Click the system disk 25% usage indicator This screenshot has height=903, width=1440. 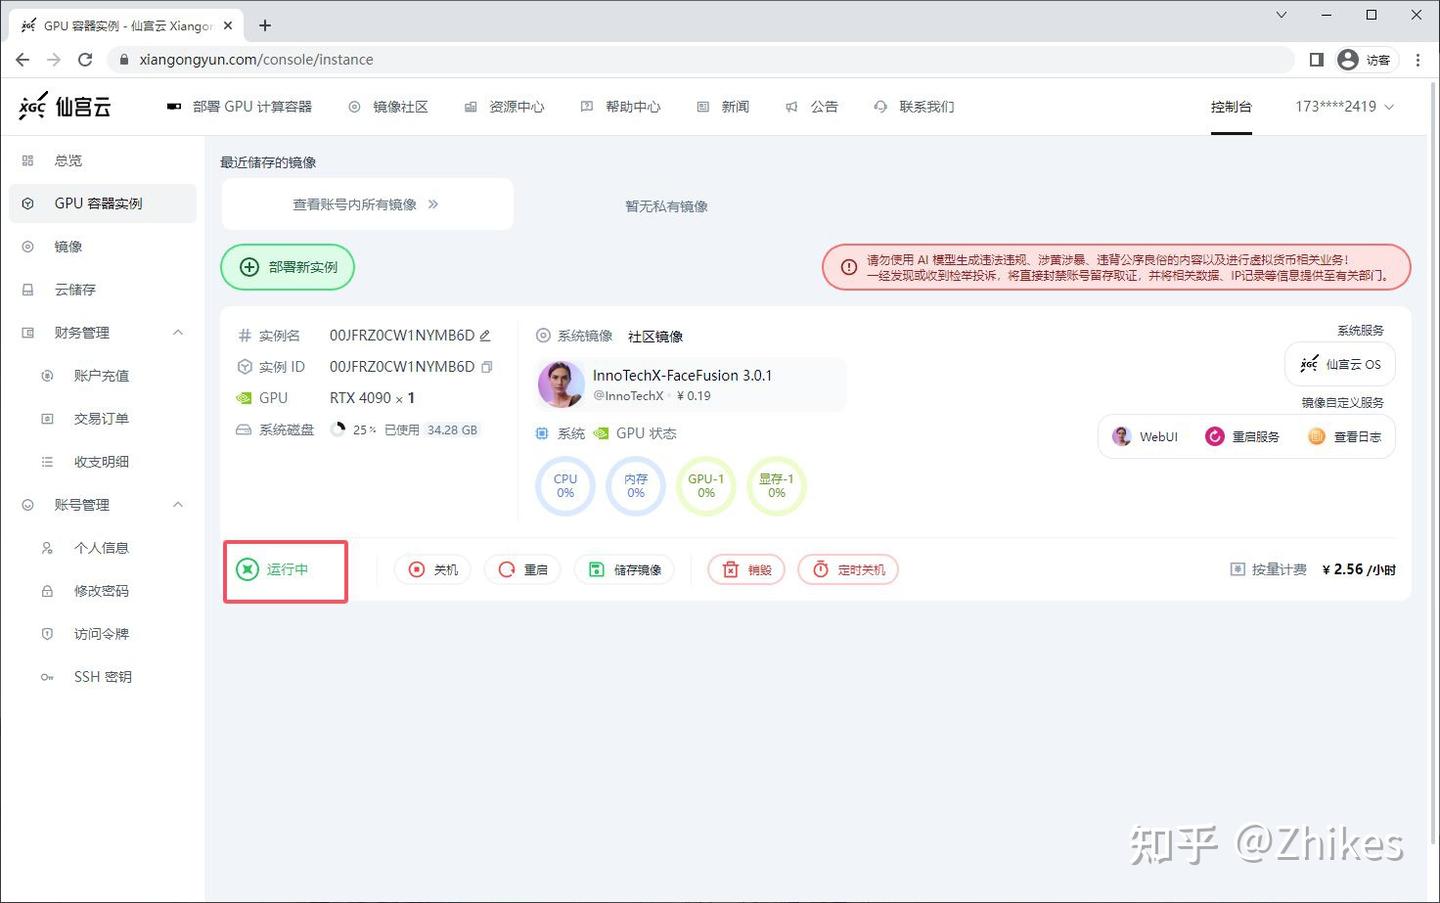353,430
